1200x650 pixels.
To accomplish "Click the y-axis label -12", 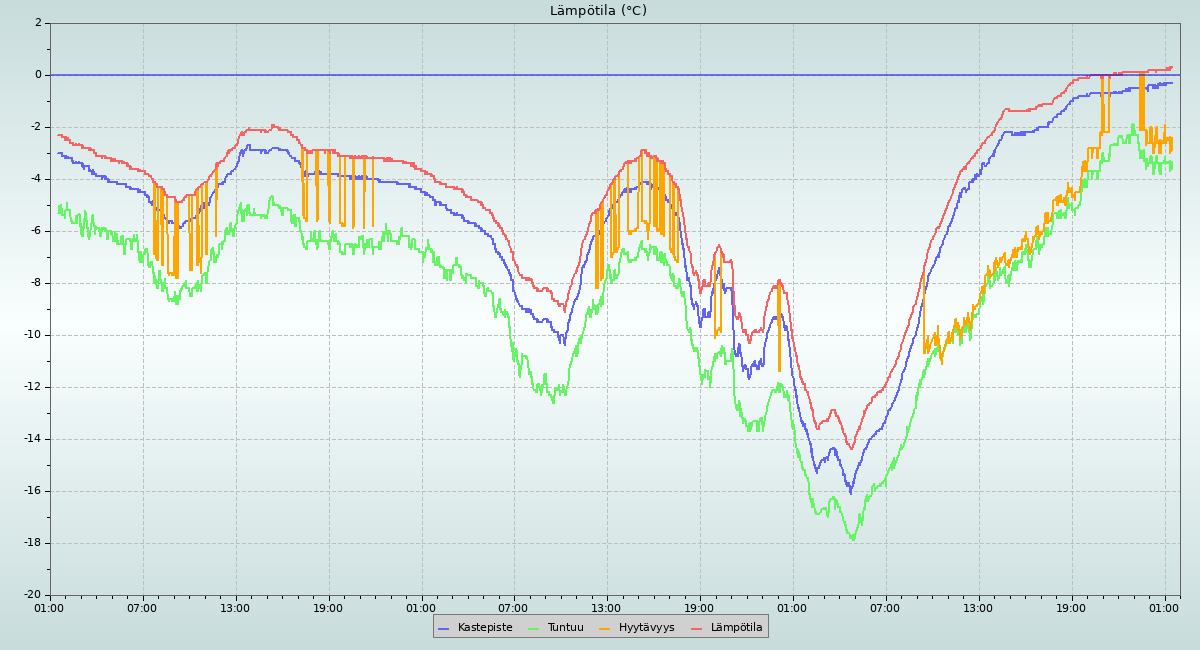I will 32,387.
